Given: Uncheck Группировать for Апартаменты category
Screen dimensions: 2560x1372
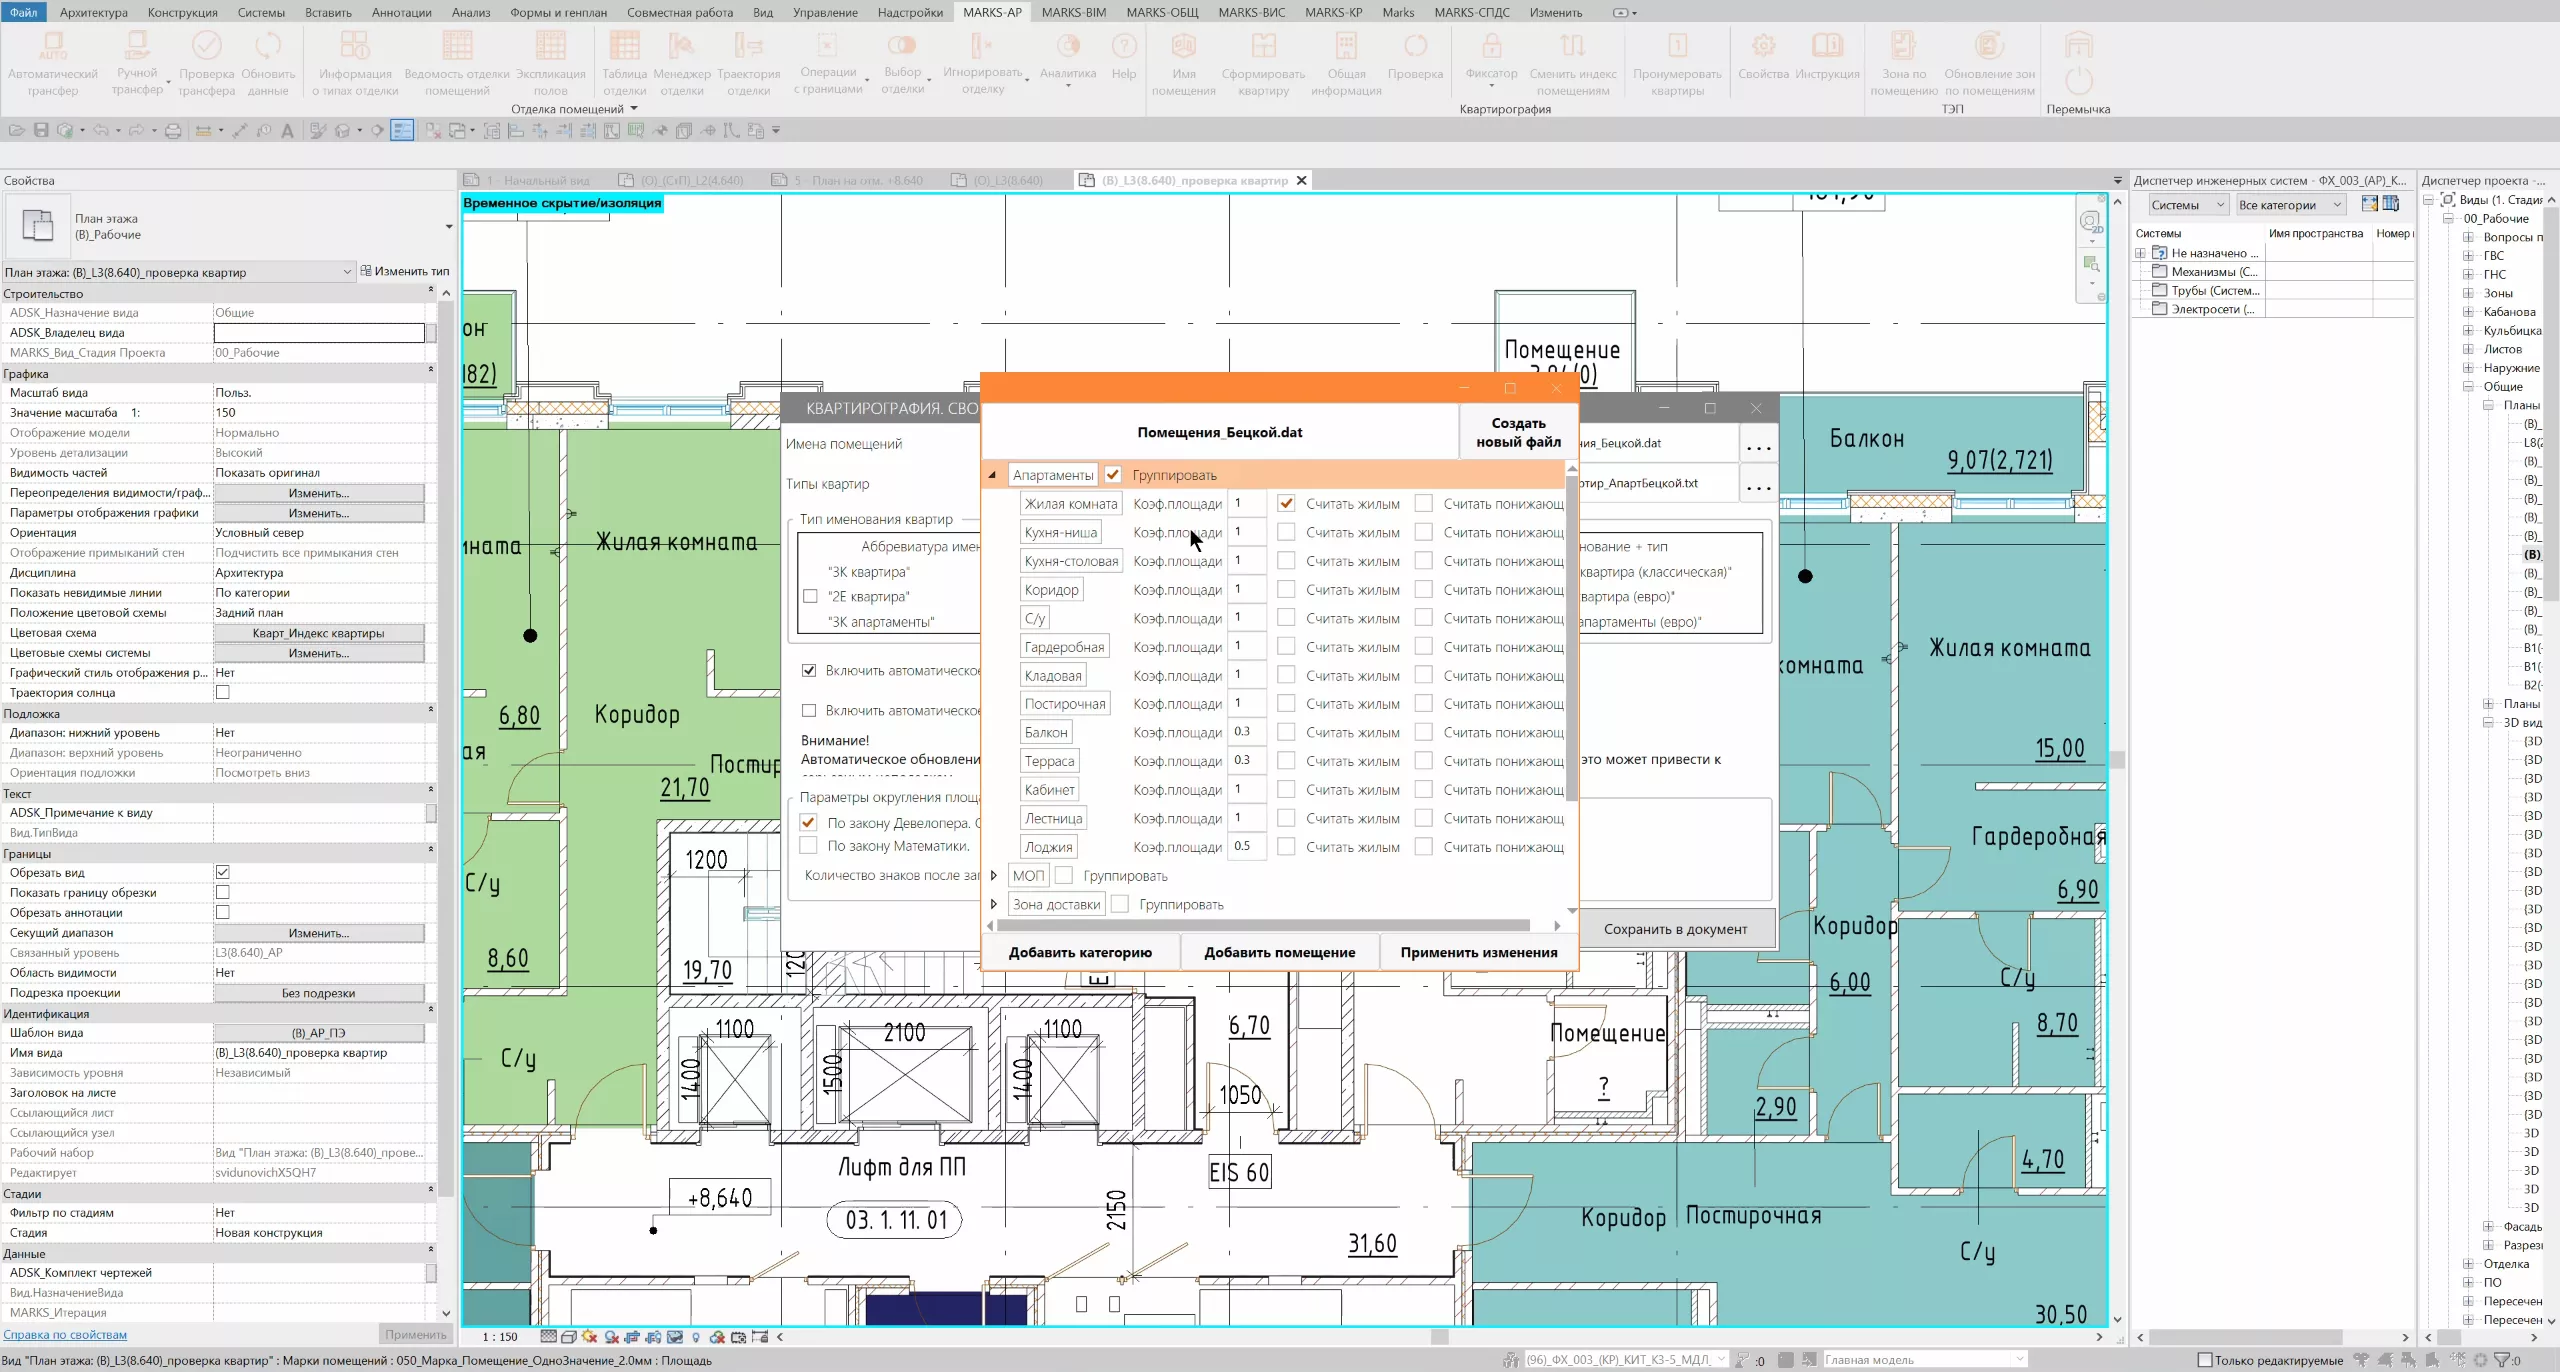Looking at the screenshot, I should coord(1113,475).
